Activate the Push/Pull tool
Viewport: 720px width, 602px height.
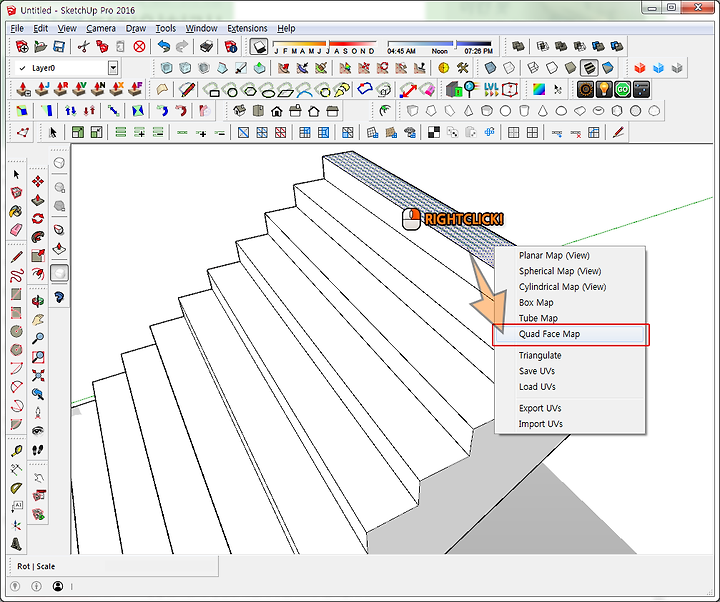(x=38, y=200)
